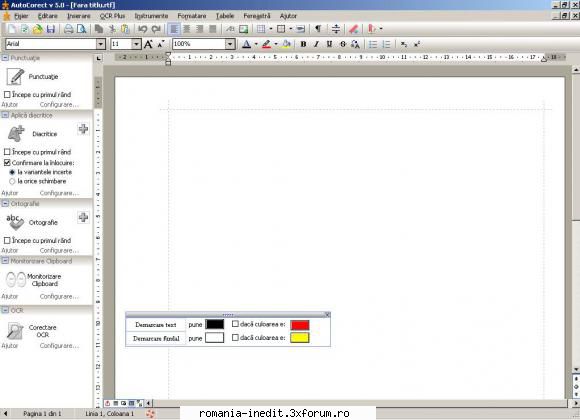
Task: Click the Redo arrow icon
Action: [x=156, y=29]
